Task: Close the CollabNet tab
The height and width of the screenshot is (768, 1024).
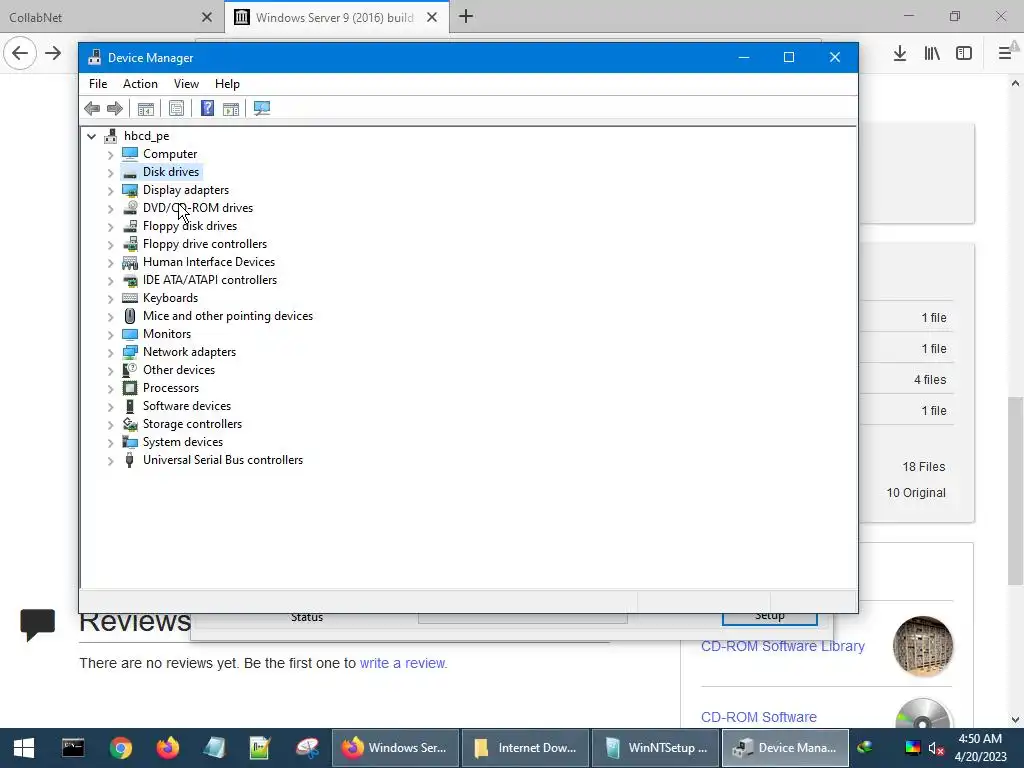Action: 206,17
